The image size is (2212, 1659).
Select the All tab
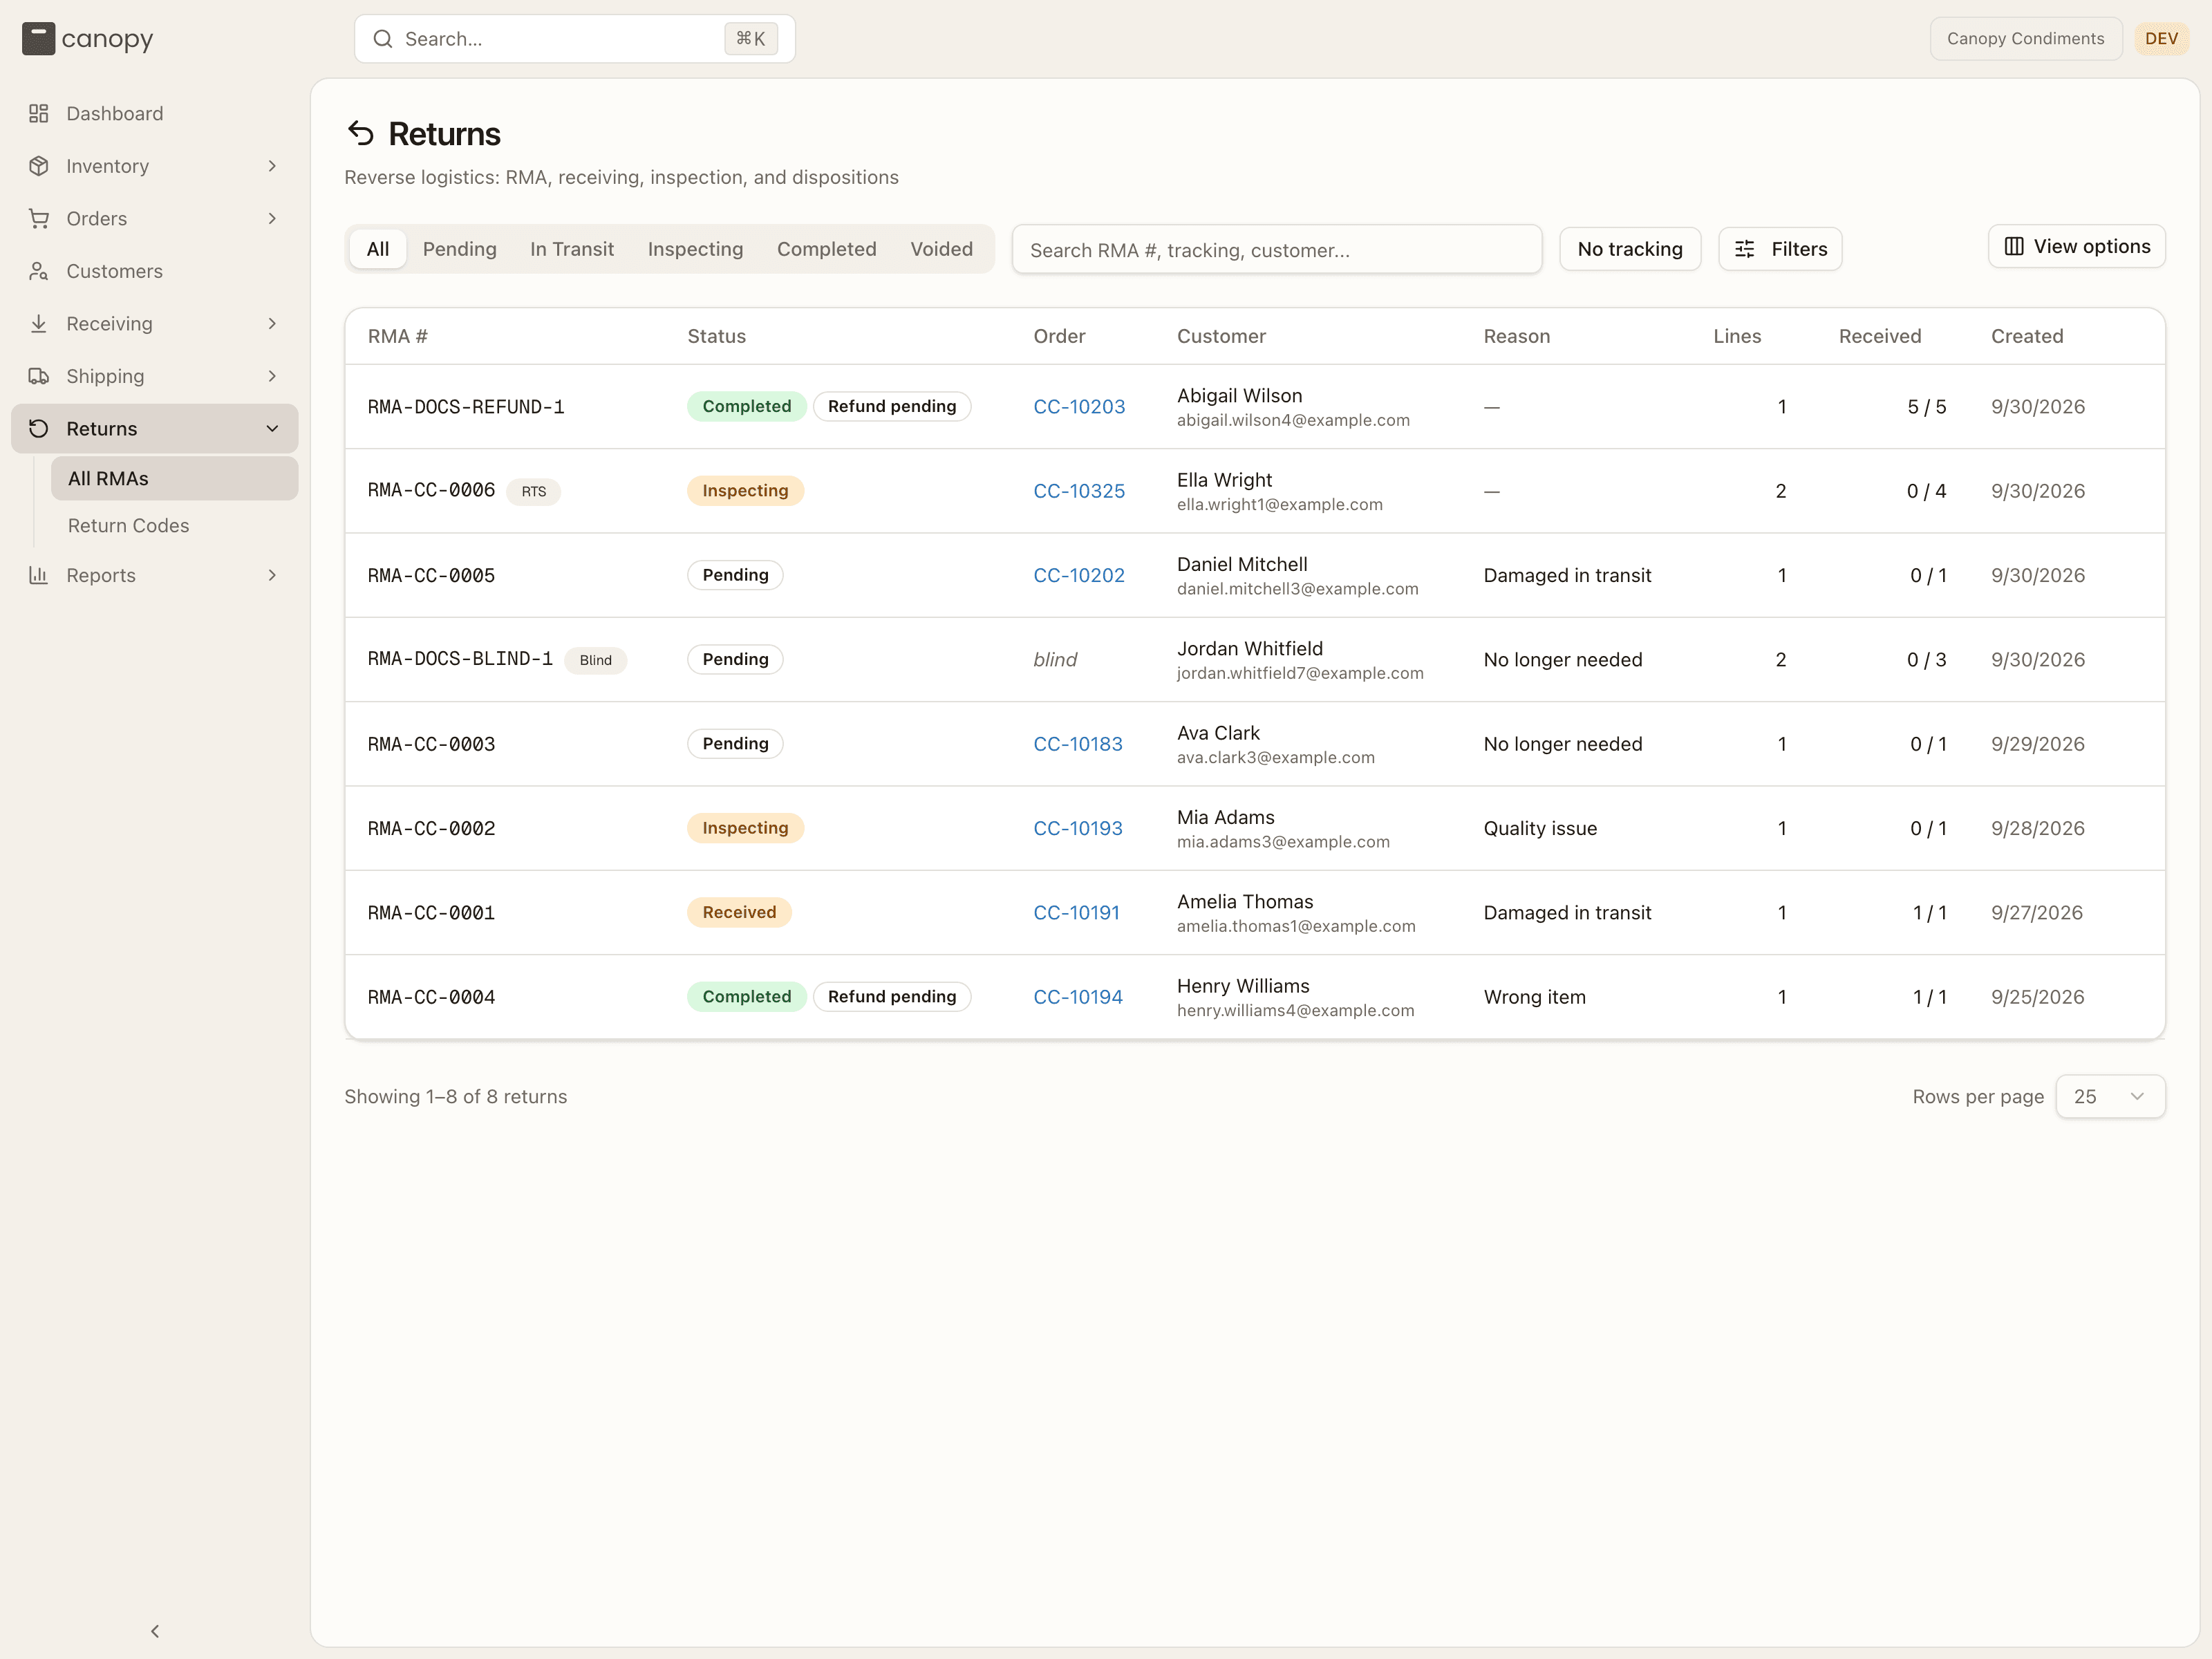click(378, 249)
